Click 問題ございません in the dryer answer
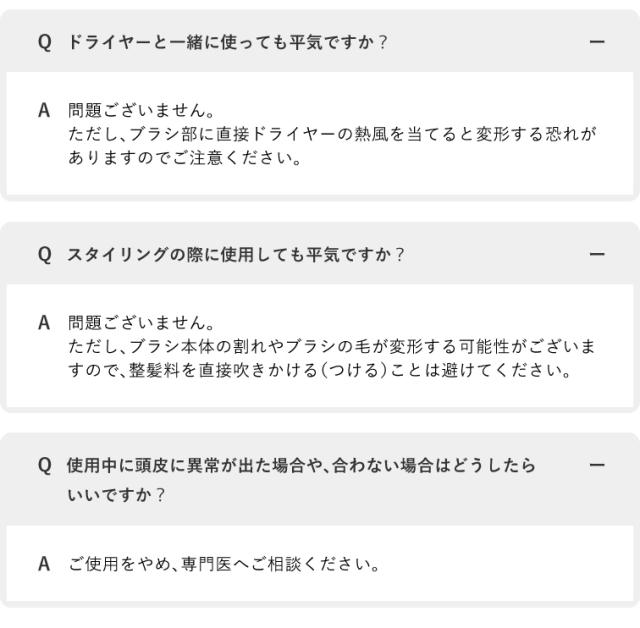640x628 pixels. coord(141,111)
